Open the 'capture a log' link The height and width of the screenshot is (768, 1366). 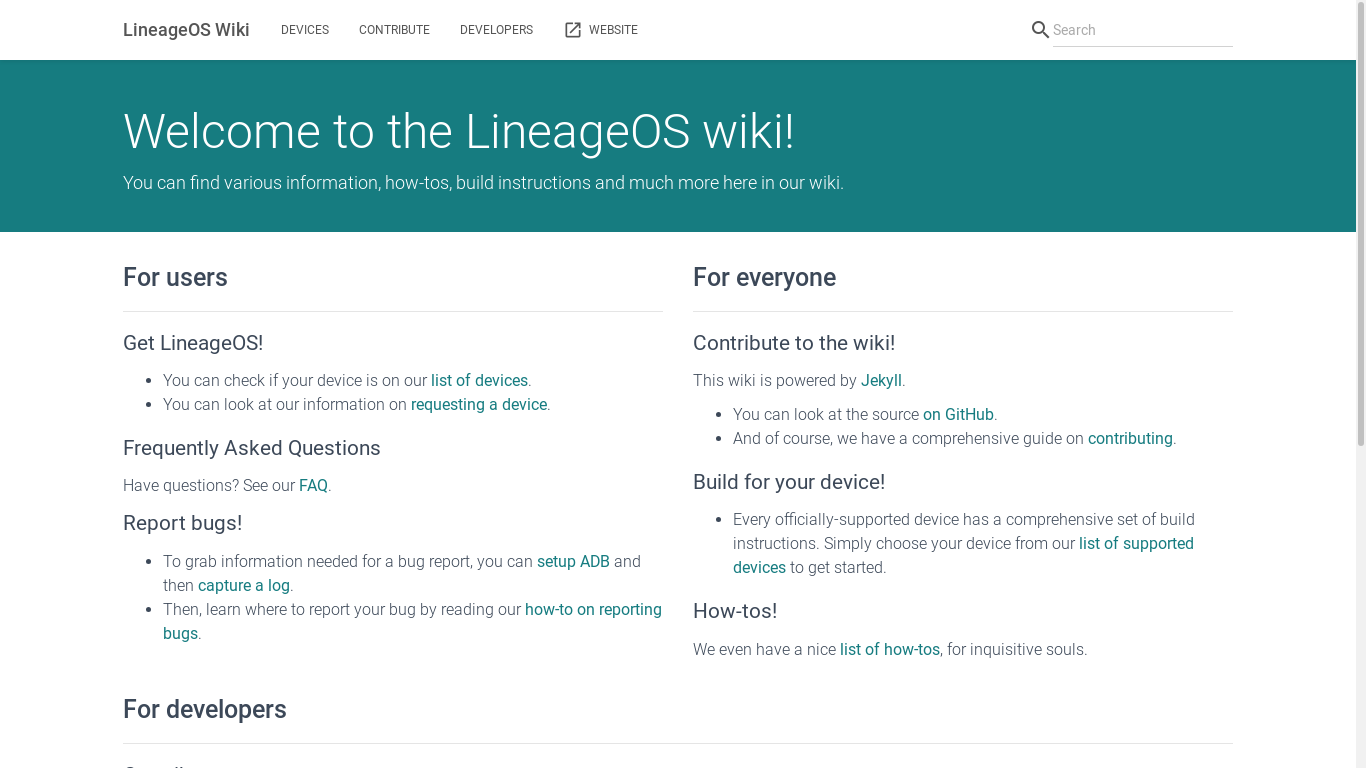tap(244, 586)
